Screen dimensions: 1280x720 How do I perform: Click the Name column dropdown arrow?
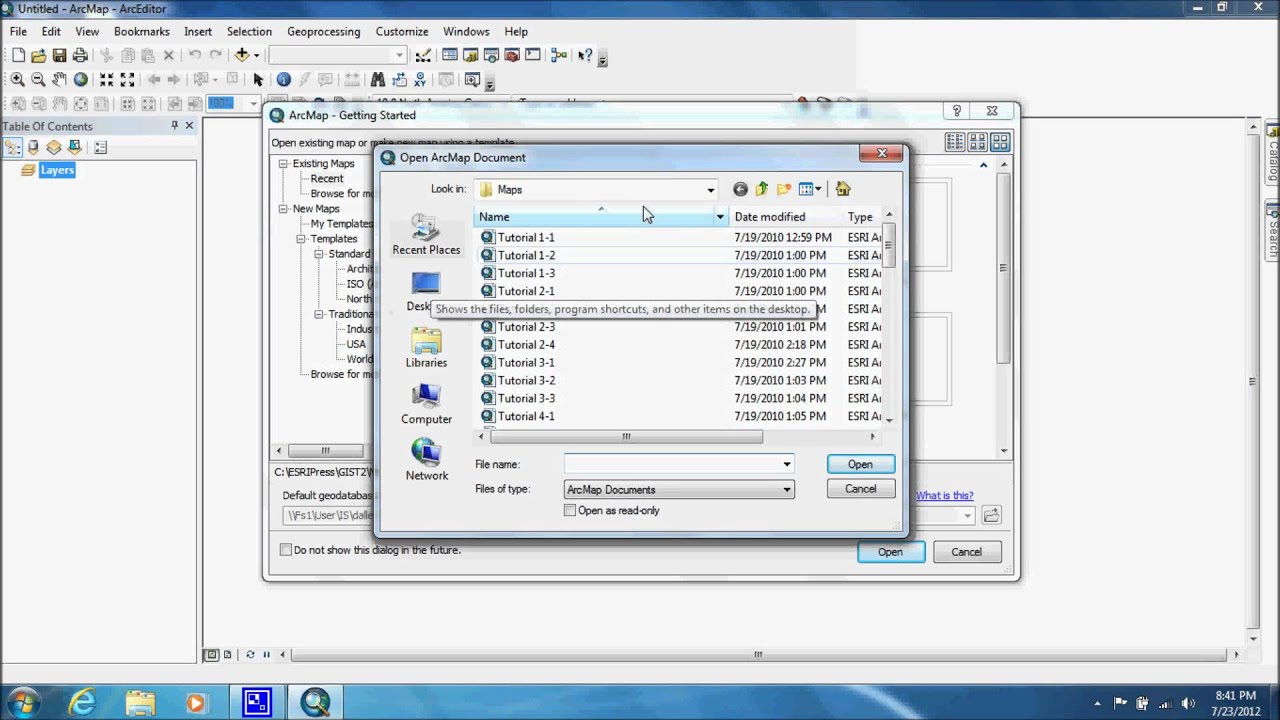[719, 217]
